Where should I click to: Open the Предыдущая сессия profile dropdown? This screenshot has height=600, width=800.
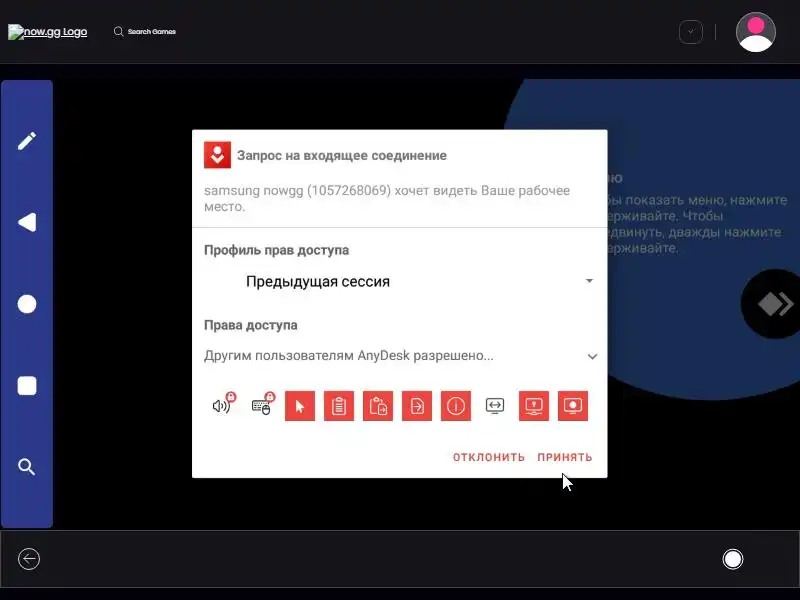(400, 281)
